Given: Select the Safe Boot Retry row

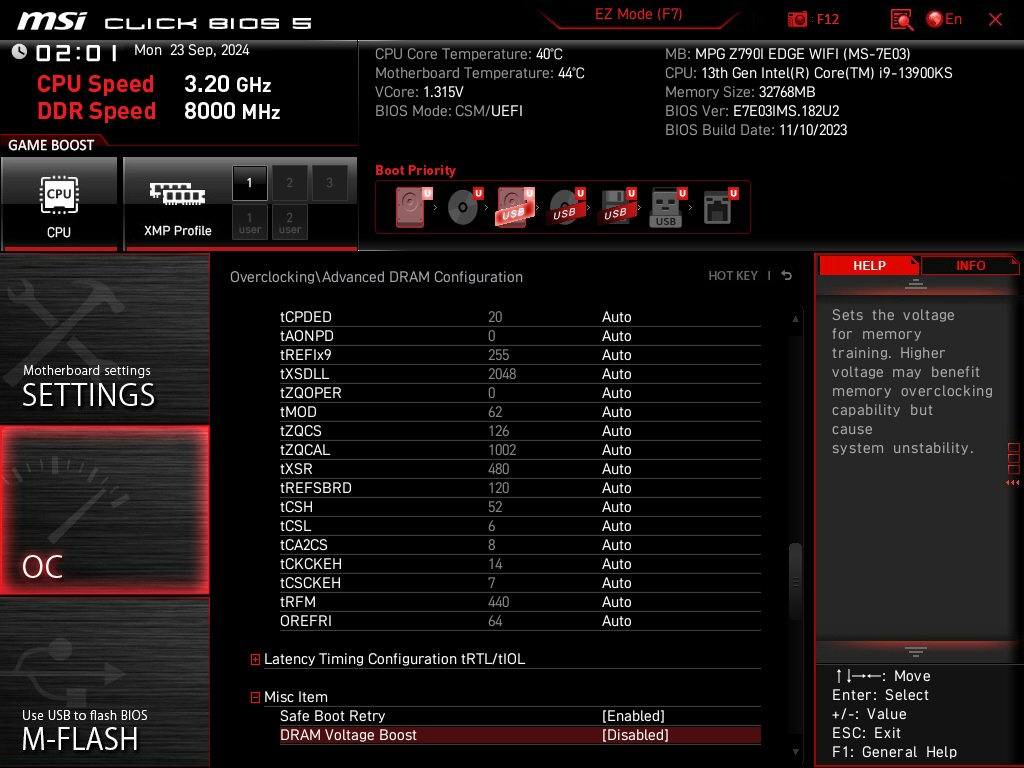Looking at the screenshot, I should pos(520,716).
